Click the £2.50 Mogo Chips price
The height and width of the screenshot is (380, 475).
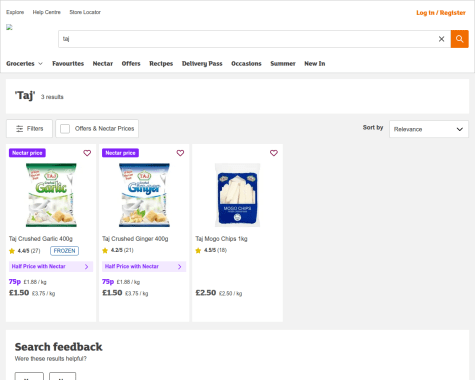[x=206, y=293]
